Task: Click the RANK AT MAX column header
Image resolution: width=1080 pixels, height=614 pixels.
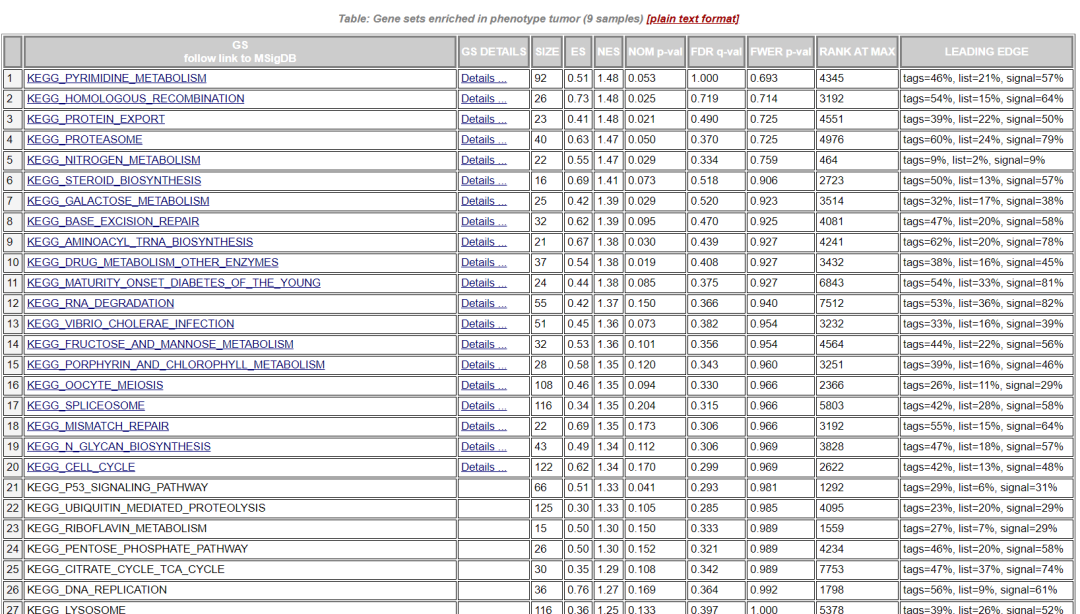Action: pyautogui.click(x=857, y=52)
